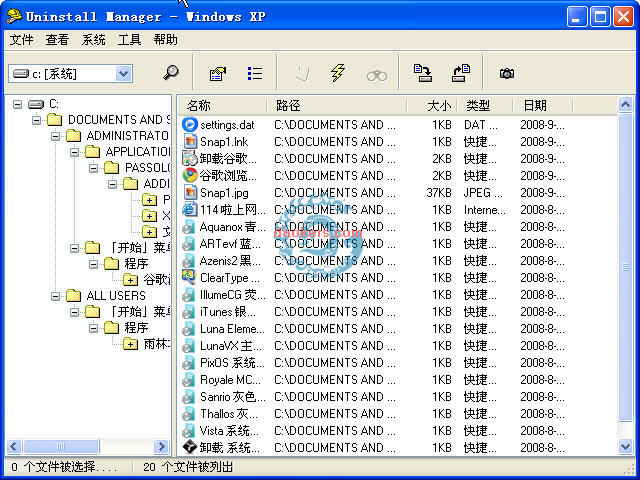
Task: Sort by the 路径 column header
Action: pos(337,106)
